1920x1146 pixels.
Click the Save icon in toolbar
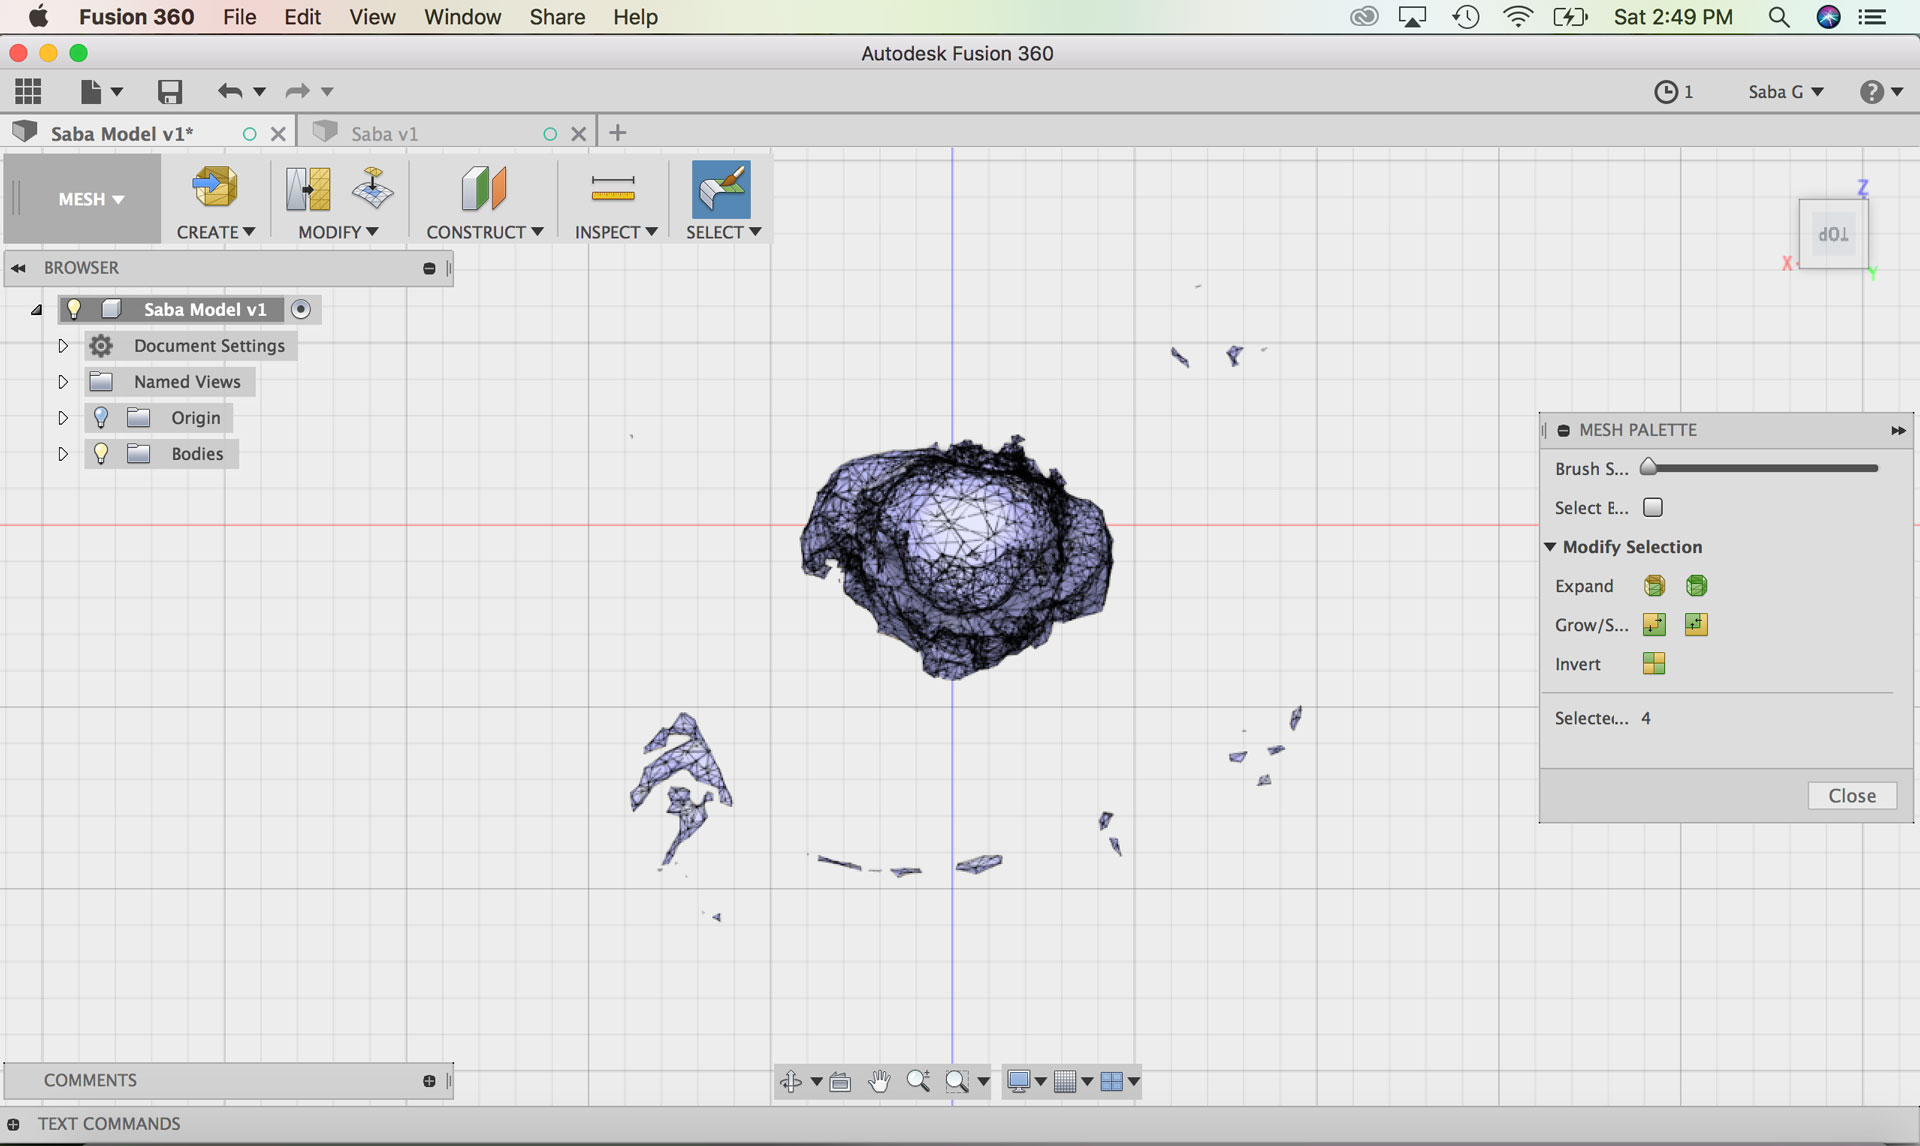click(x=170, y=92)
